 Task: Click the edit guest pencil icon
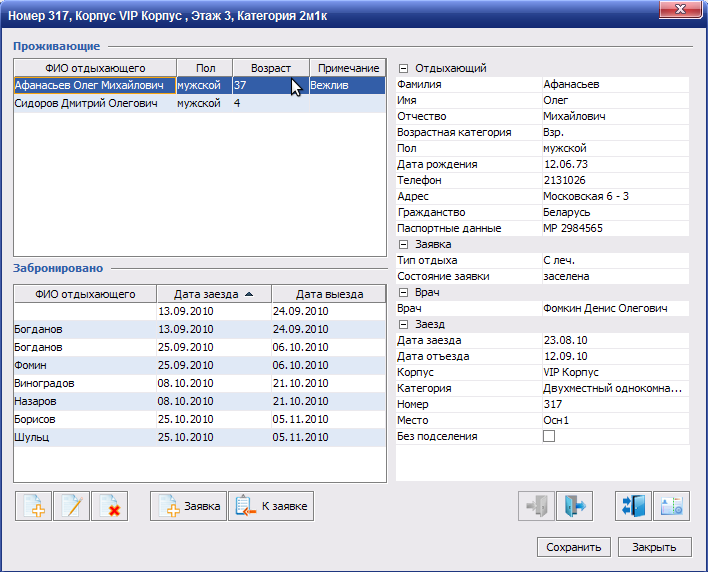tap(71, 506)
